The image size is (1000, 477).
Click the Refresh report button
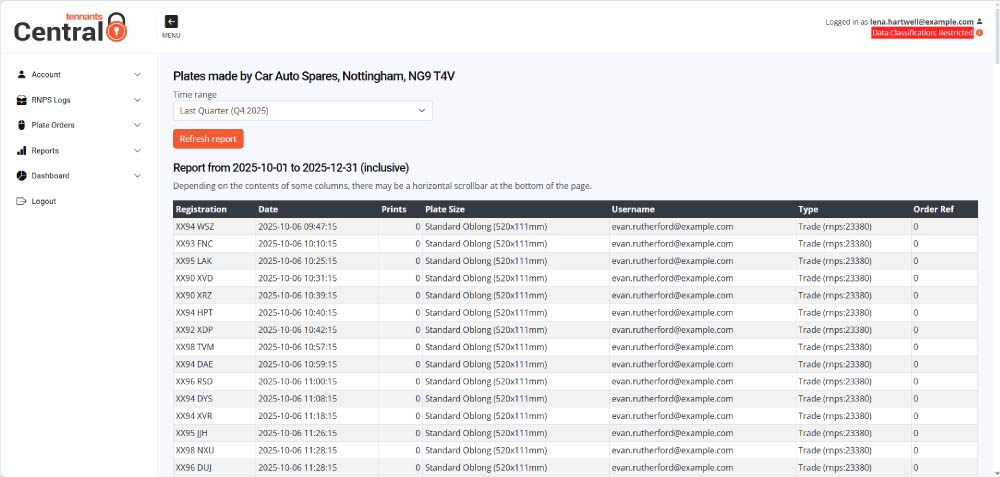point(208,139)
